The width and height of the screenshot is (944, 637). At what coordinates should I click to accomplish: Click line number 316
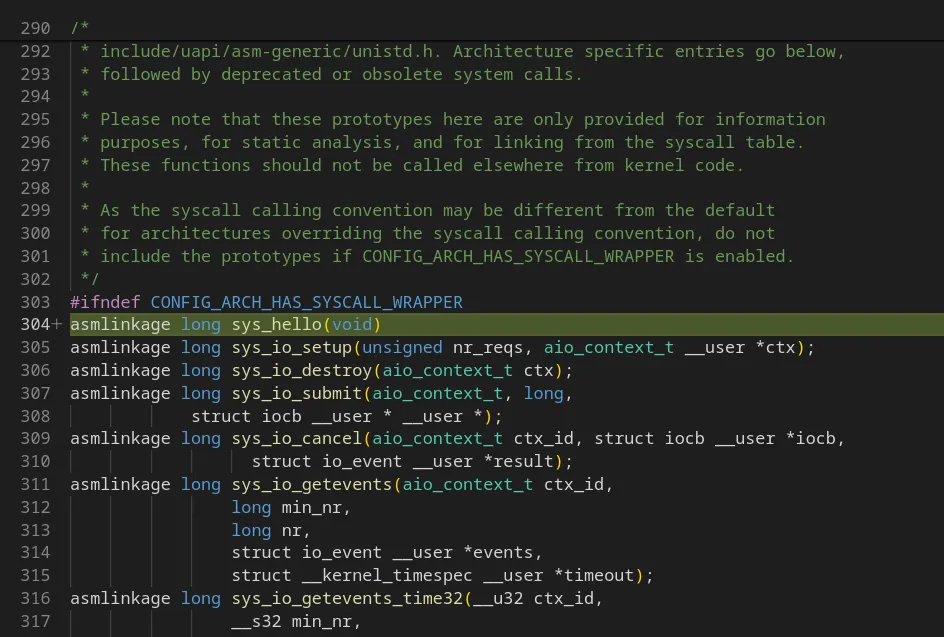[36, 598]
